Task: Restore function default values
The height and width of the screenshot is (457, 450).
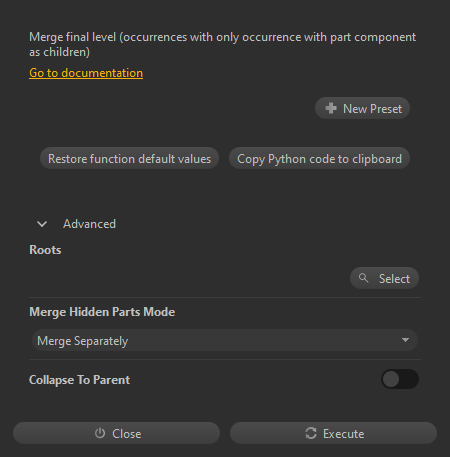Action: (x=129, y=158)
